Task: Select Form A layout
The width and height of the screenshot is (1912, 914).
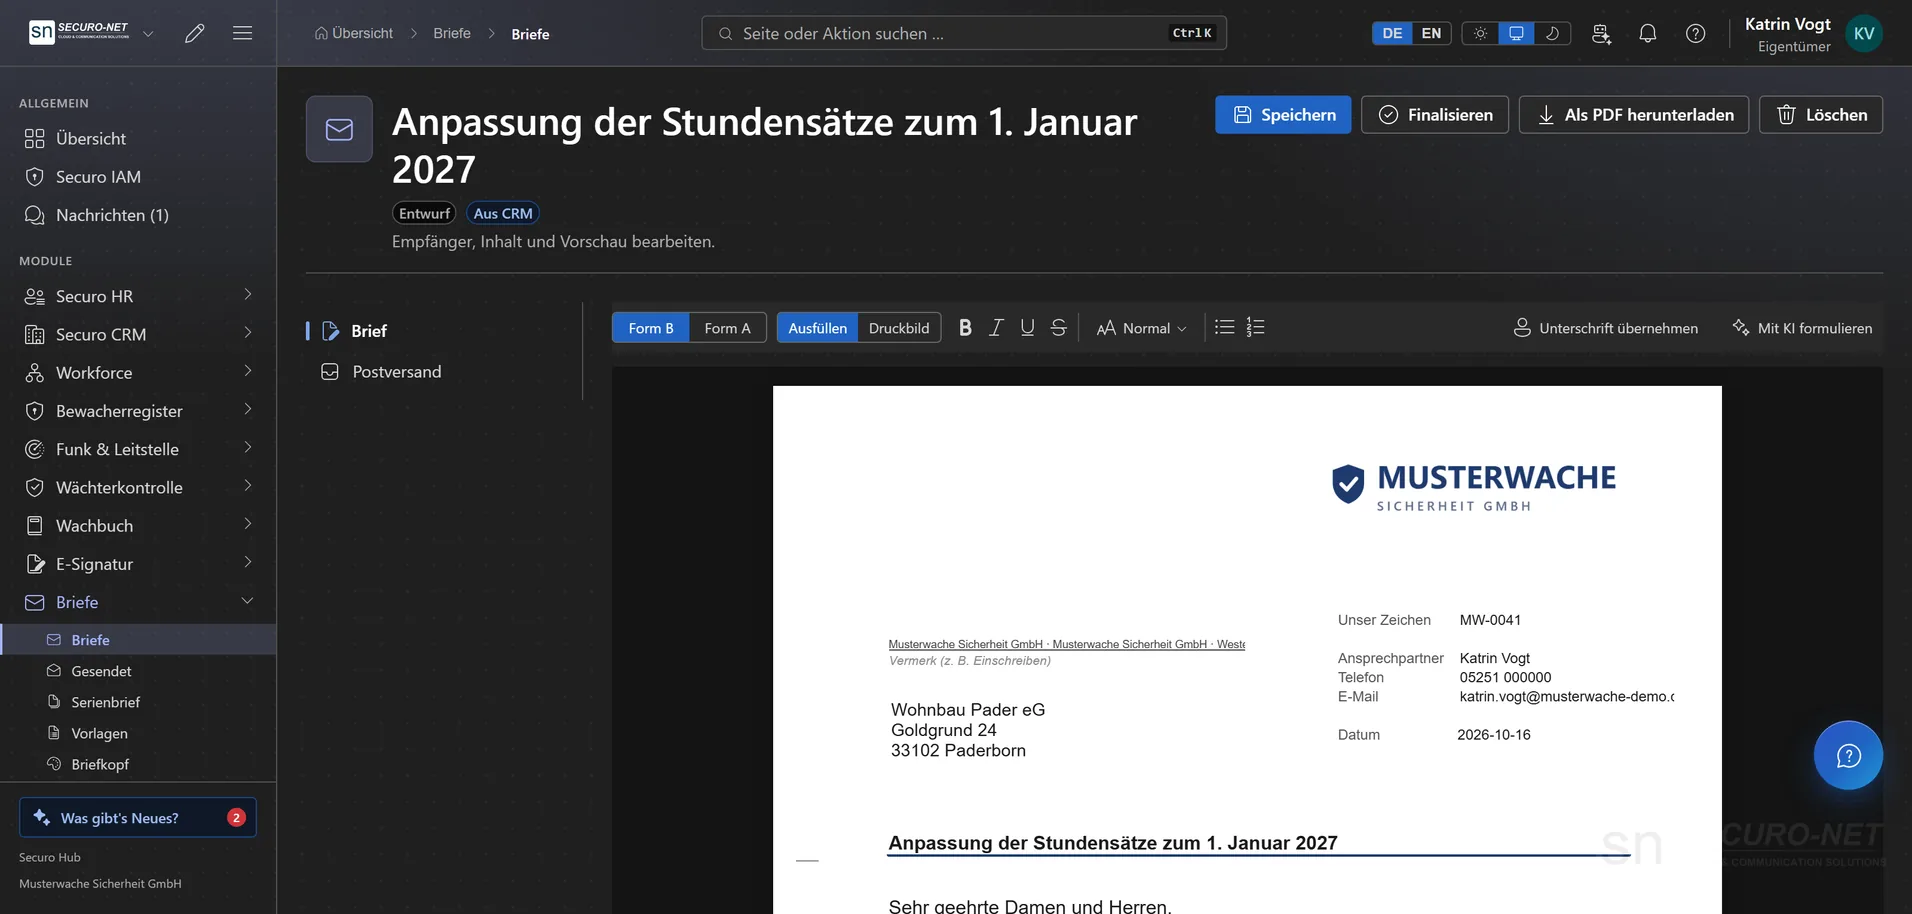Action: point(727,328)
